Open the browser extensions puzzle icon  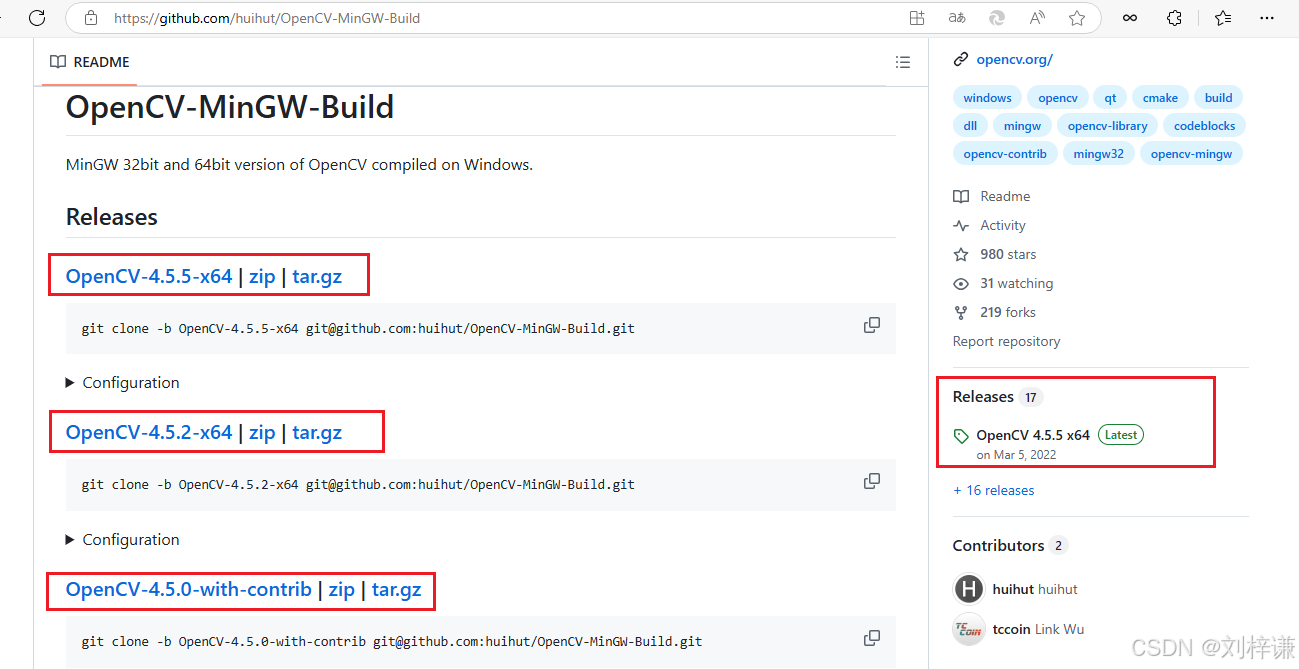1175,18
